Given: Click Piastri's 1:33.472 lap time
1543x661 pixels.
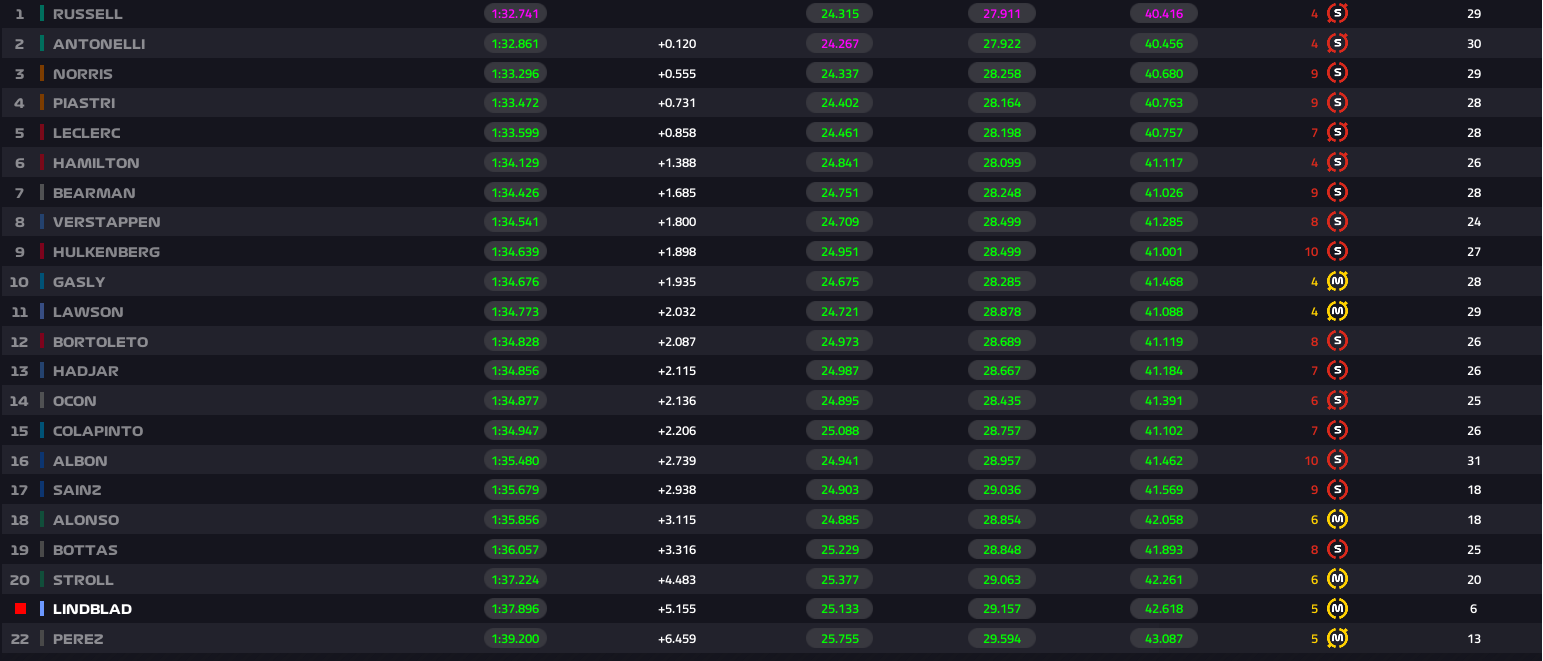Looking at the screenshot, I should click(516, 103).
